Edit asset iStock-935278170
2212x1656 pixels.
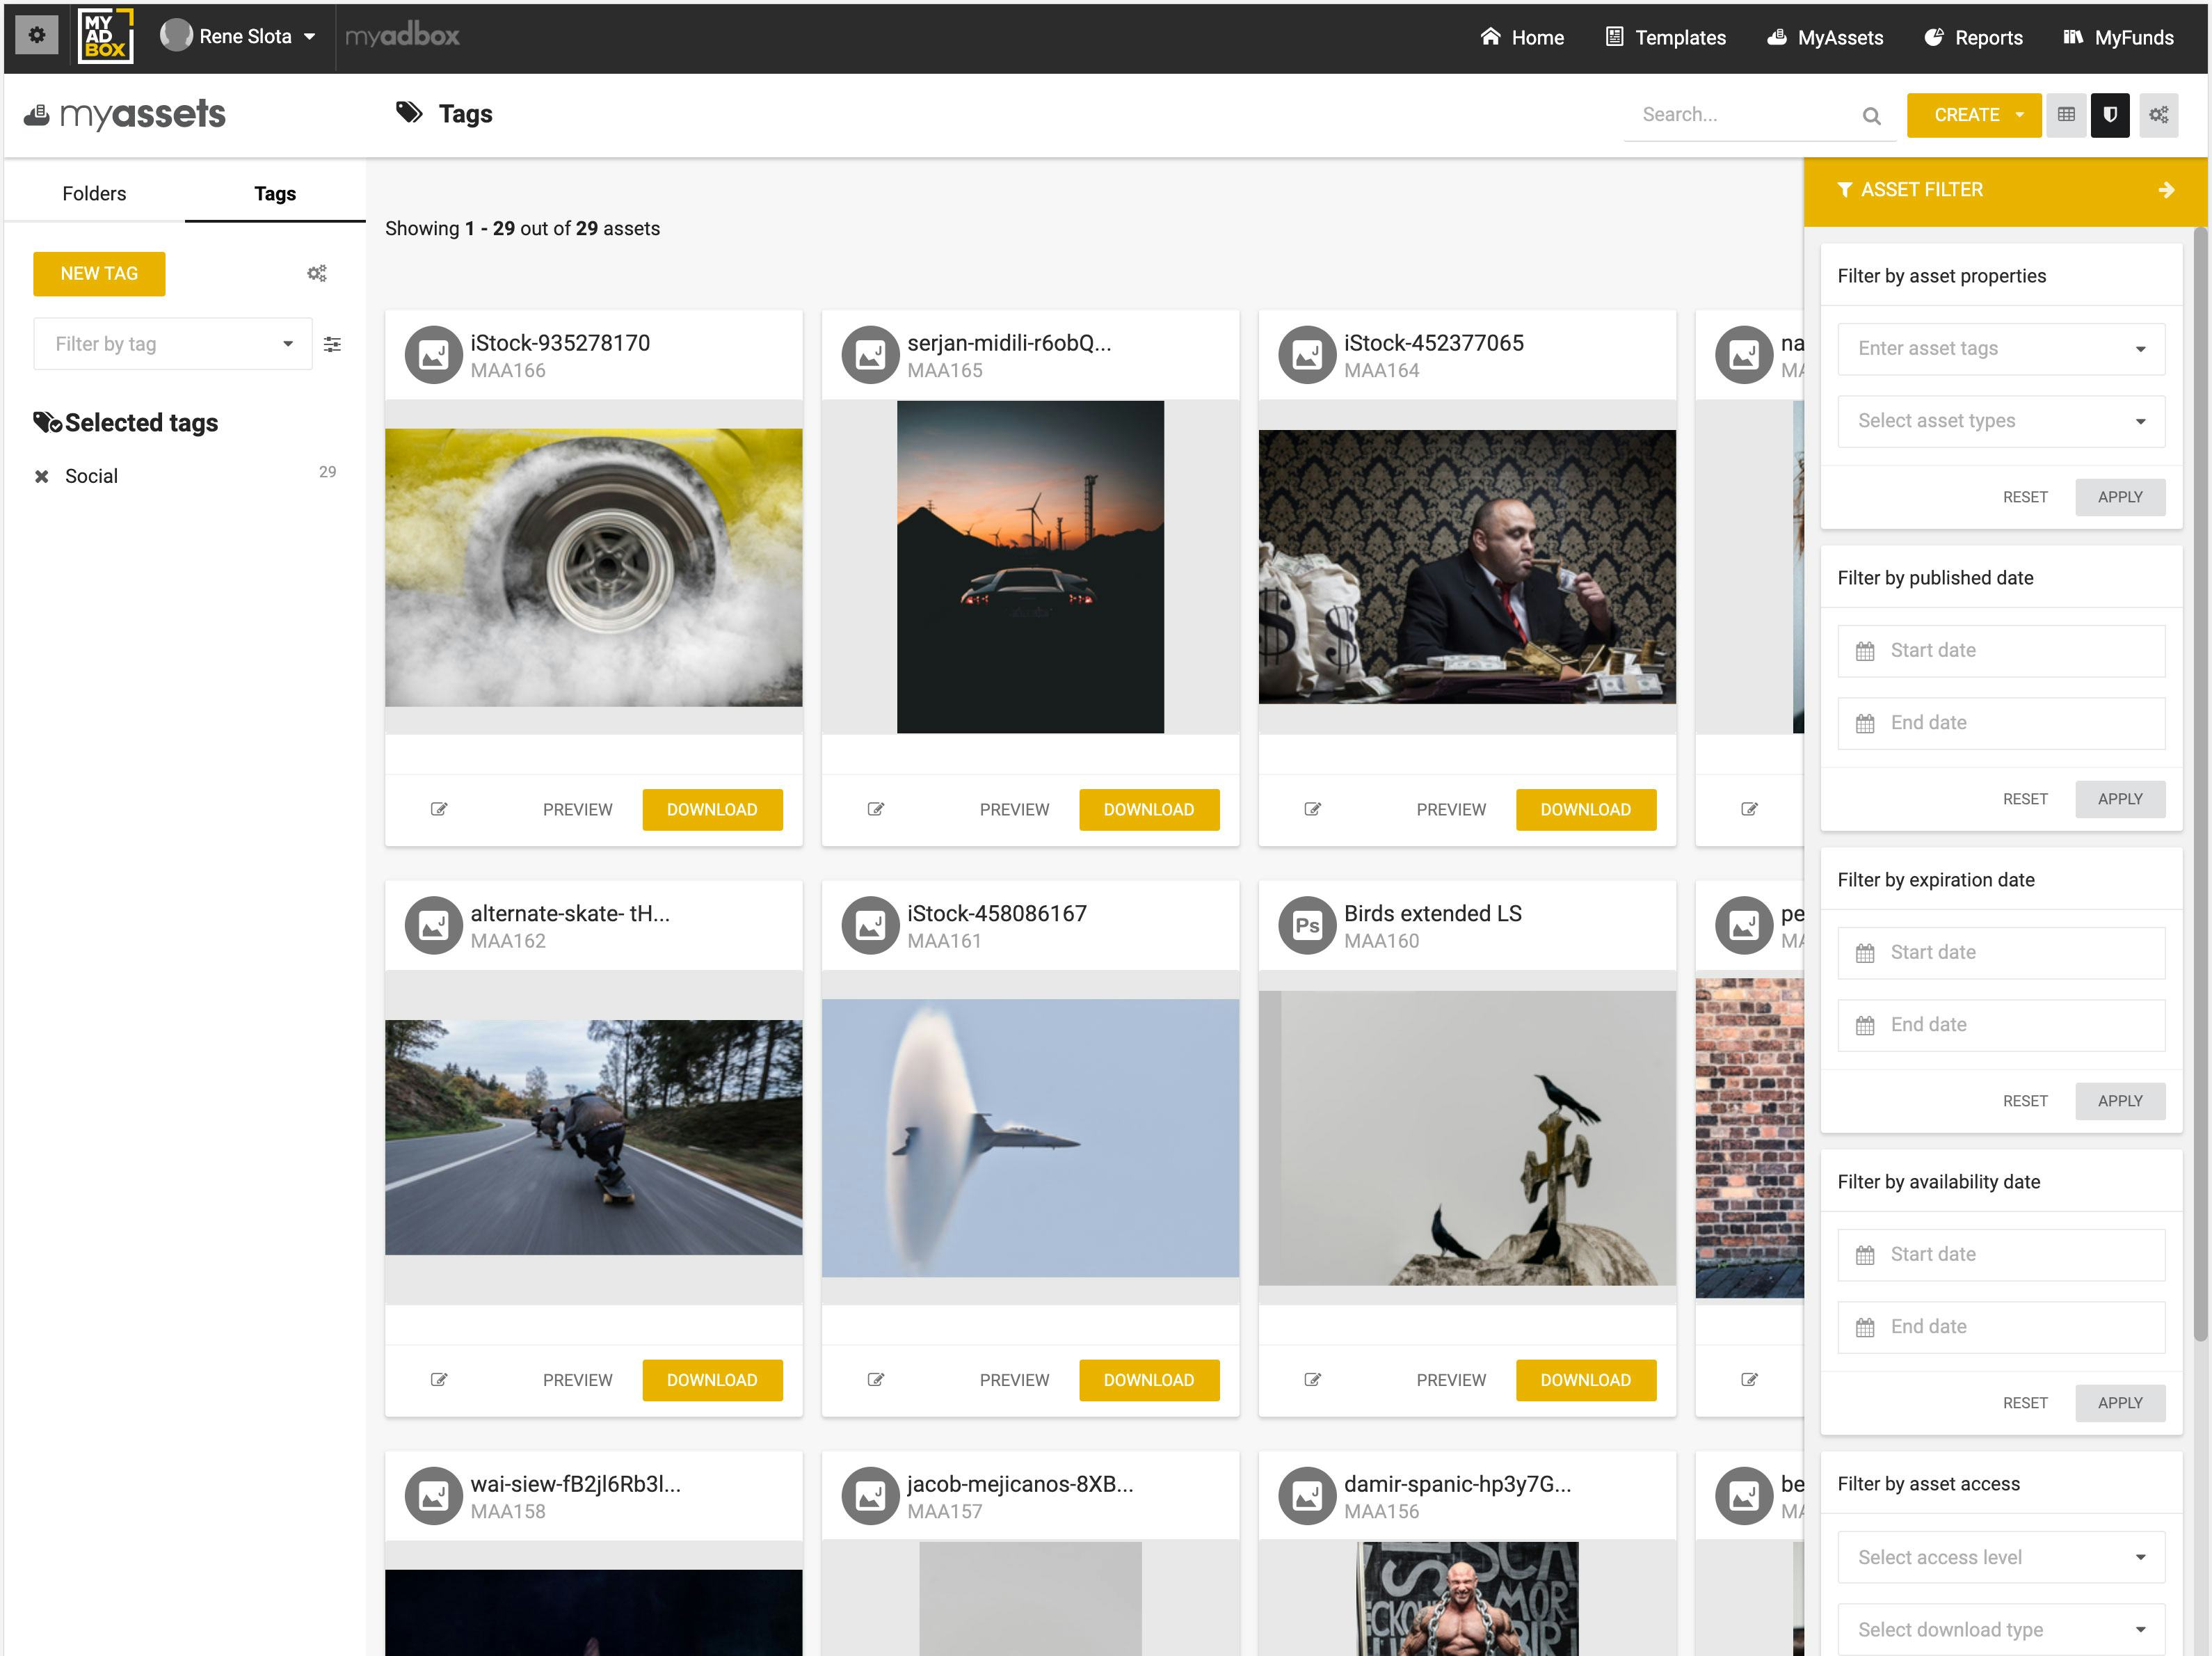tap(438, 809)
